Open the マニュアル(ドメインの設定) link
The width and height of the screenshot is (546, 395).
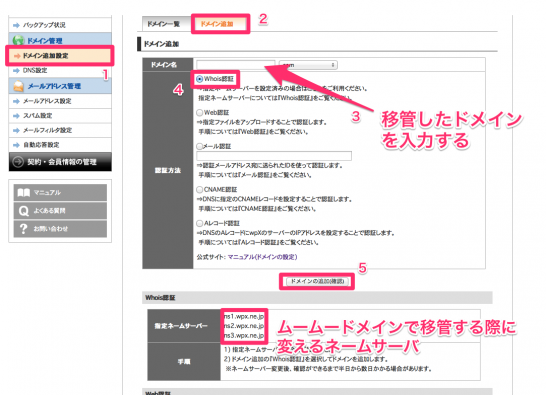coord(263,257)
